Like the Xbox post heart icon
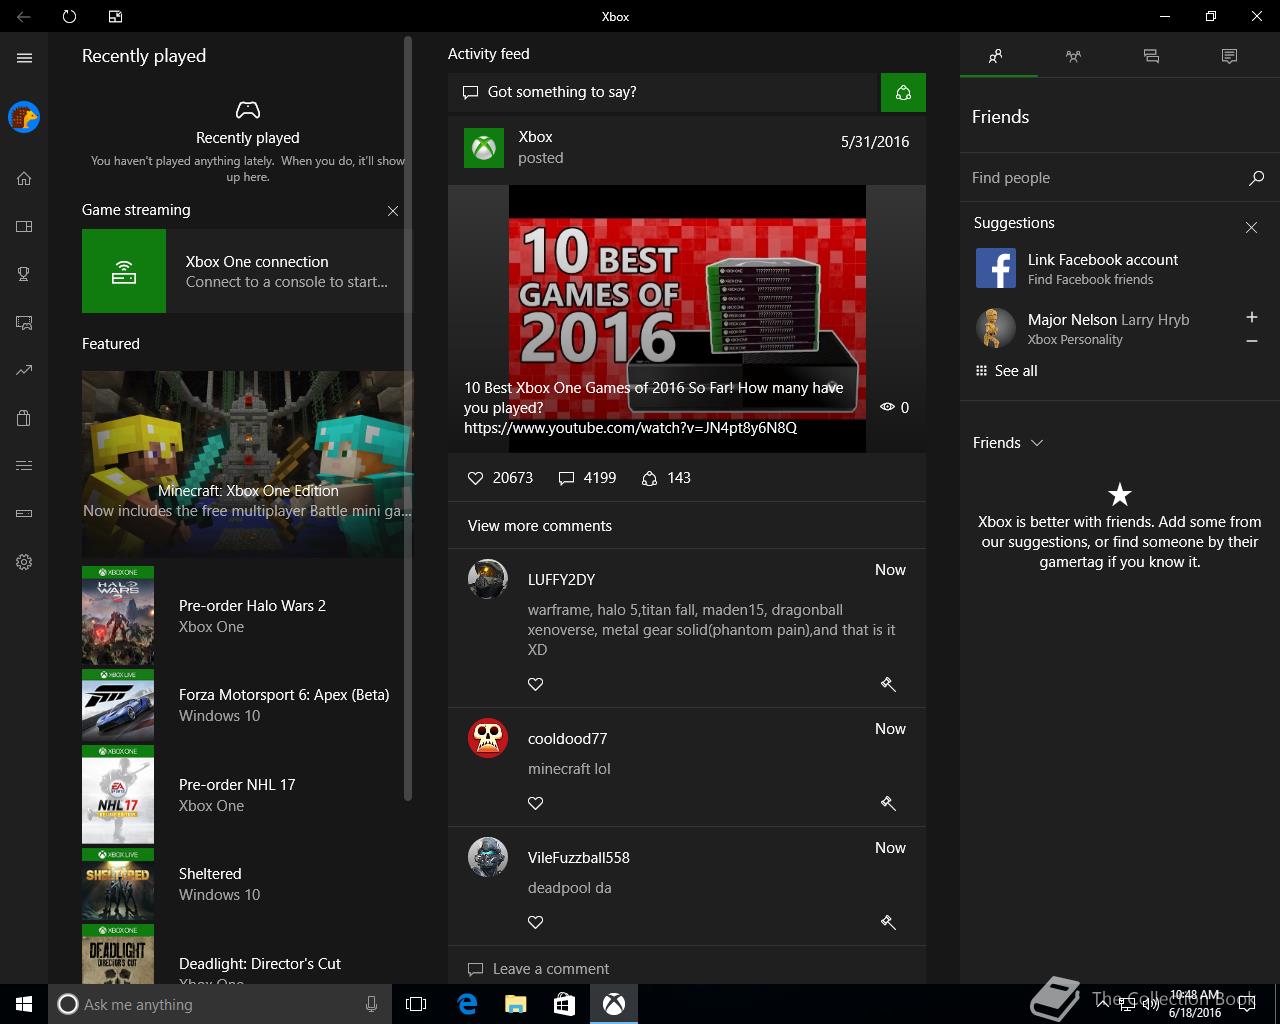This screenshot has height=1024, width=1280. (476, 478)
